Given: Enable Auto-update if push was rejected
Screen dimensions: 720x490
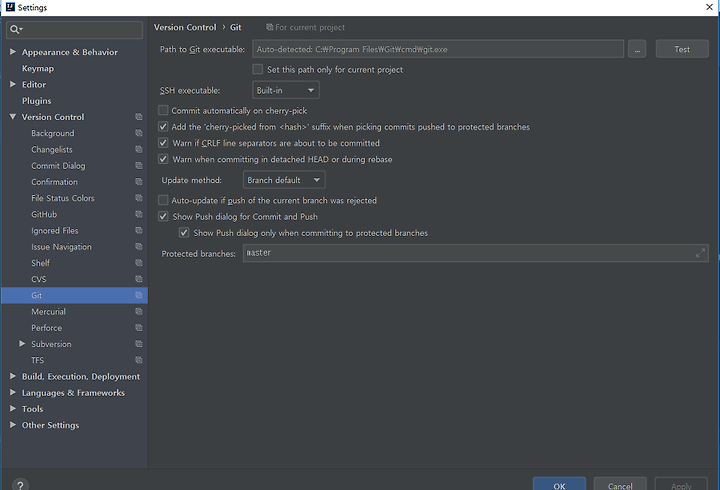Looking at the screenshot, I should coord(163,200).
